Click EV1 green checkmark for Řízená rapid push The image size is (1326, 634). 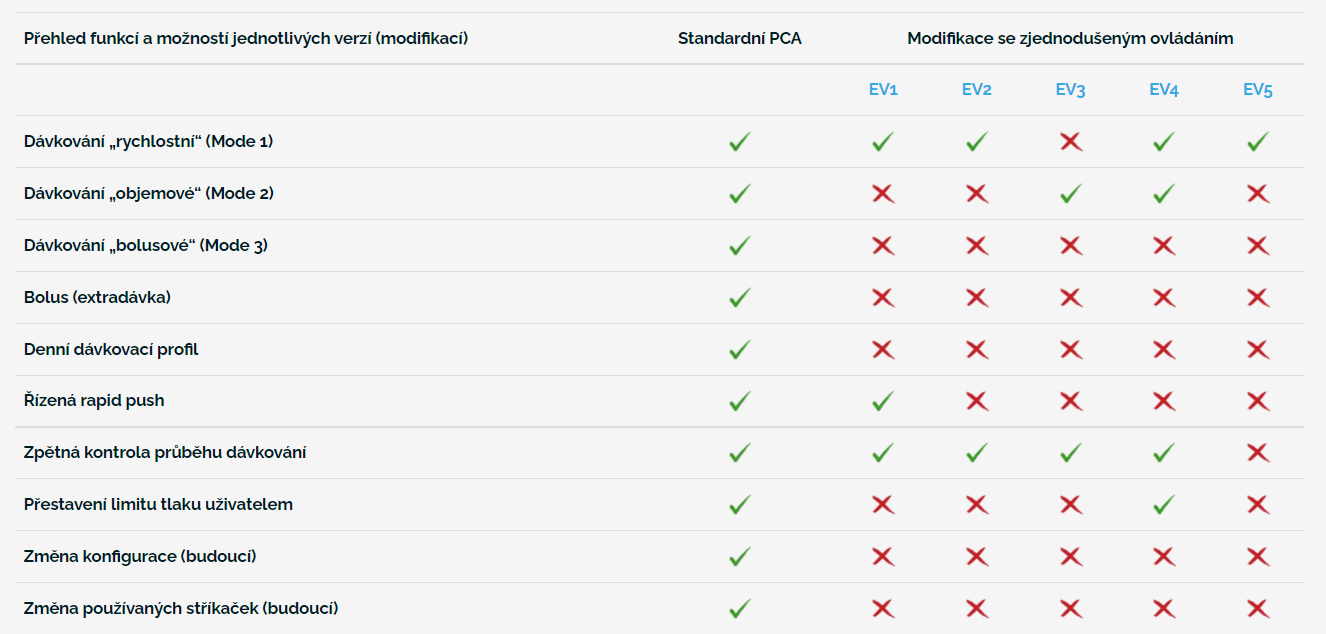(883, 401)
